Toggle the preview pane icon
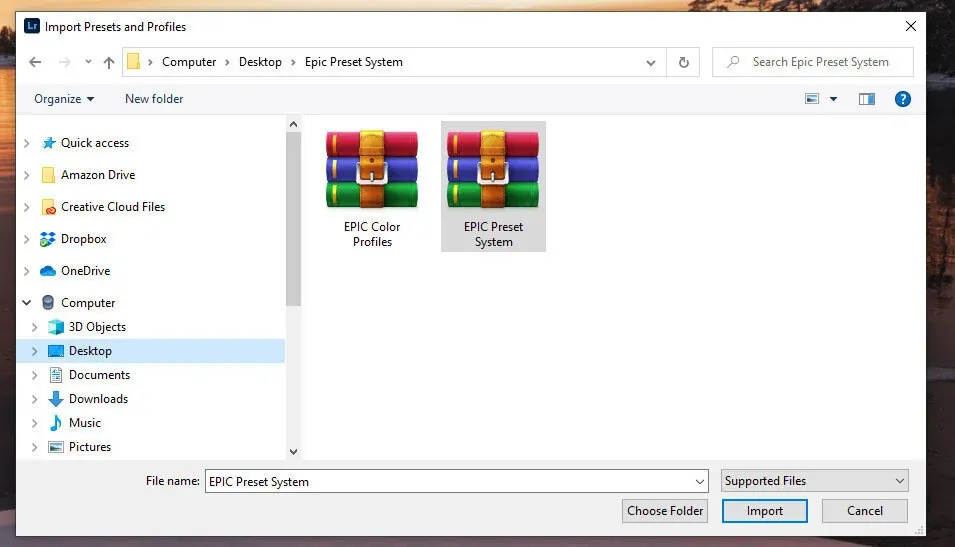 867,99
